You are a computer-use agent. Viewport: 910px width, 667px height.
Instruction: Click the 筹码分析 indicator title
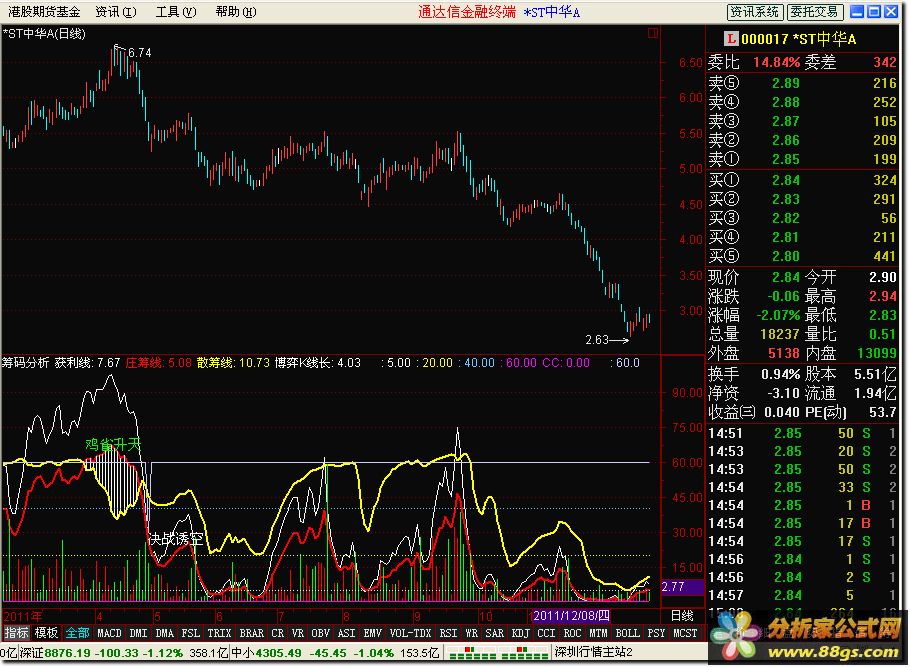26,363
